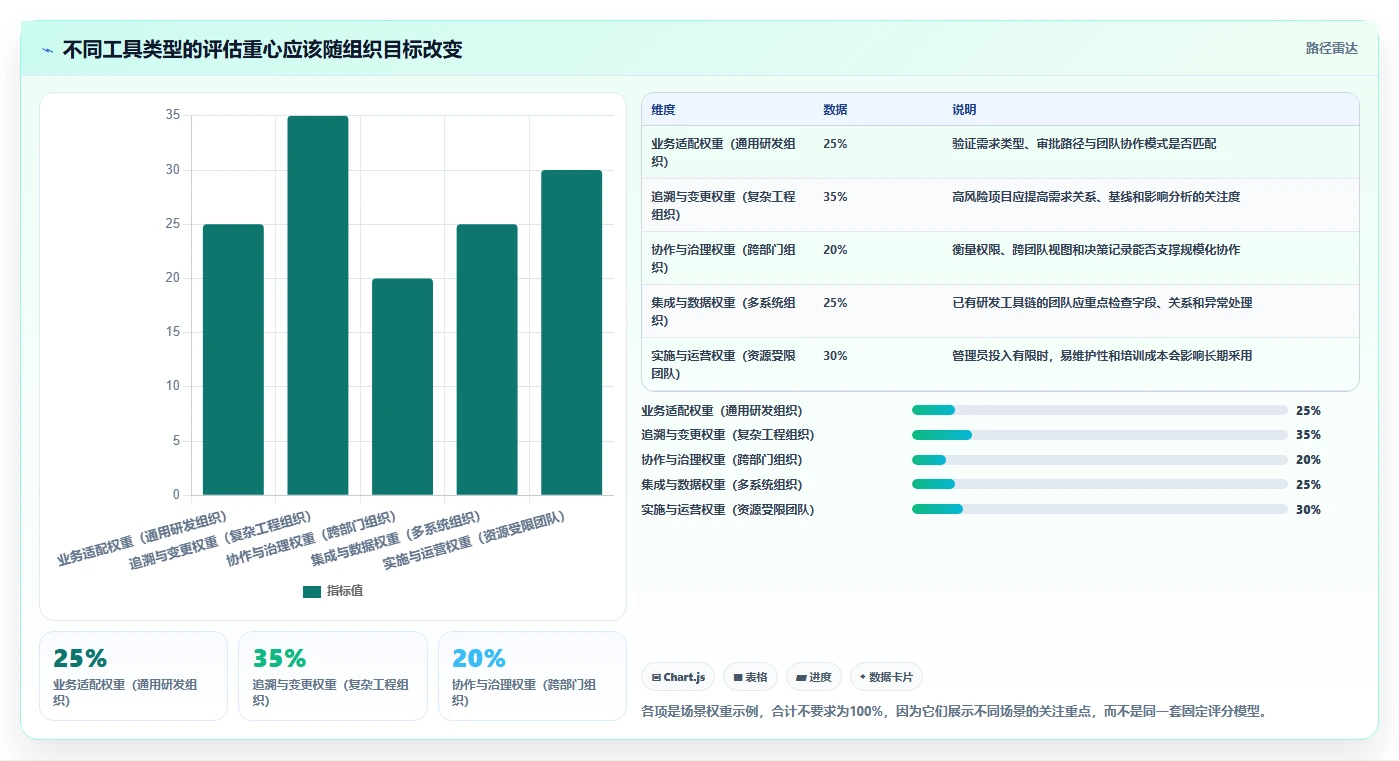Click the 集成与数据权重 progress bar

(x=1099, y=485)
